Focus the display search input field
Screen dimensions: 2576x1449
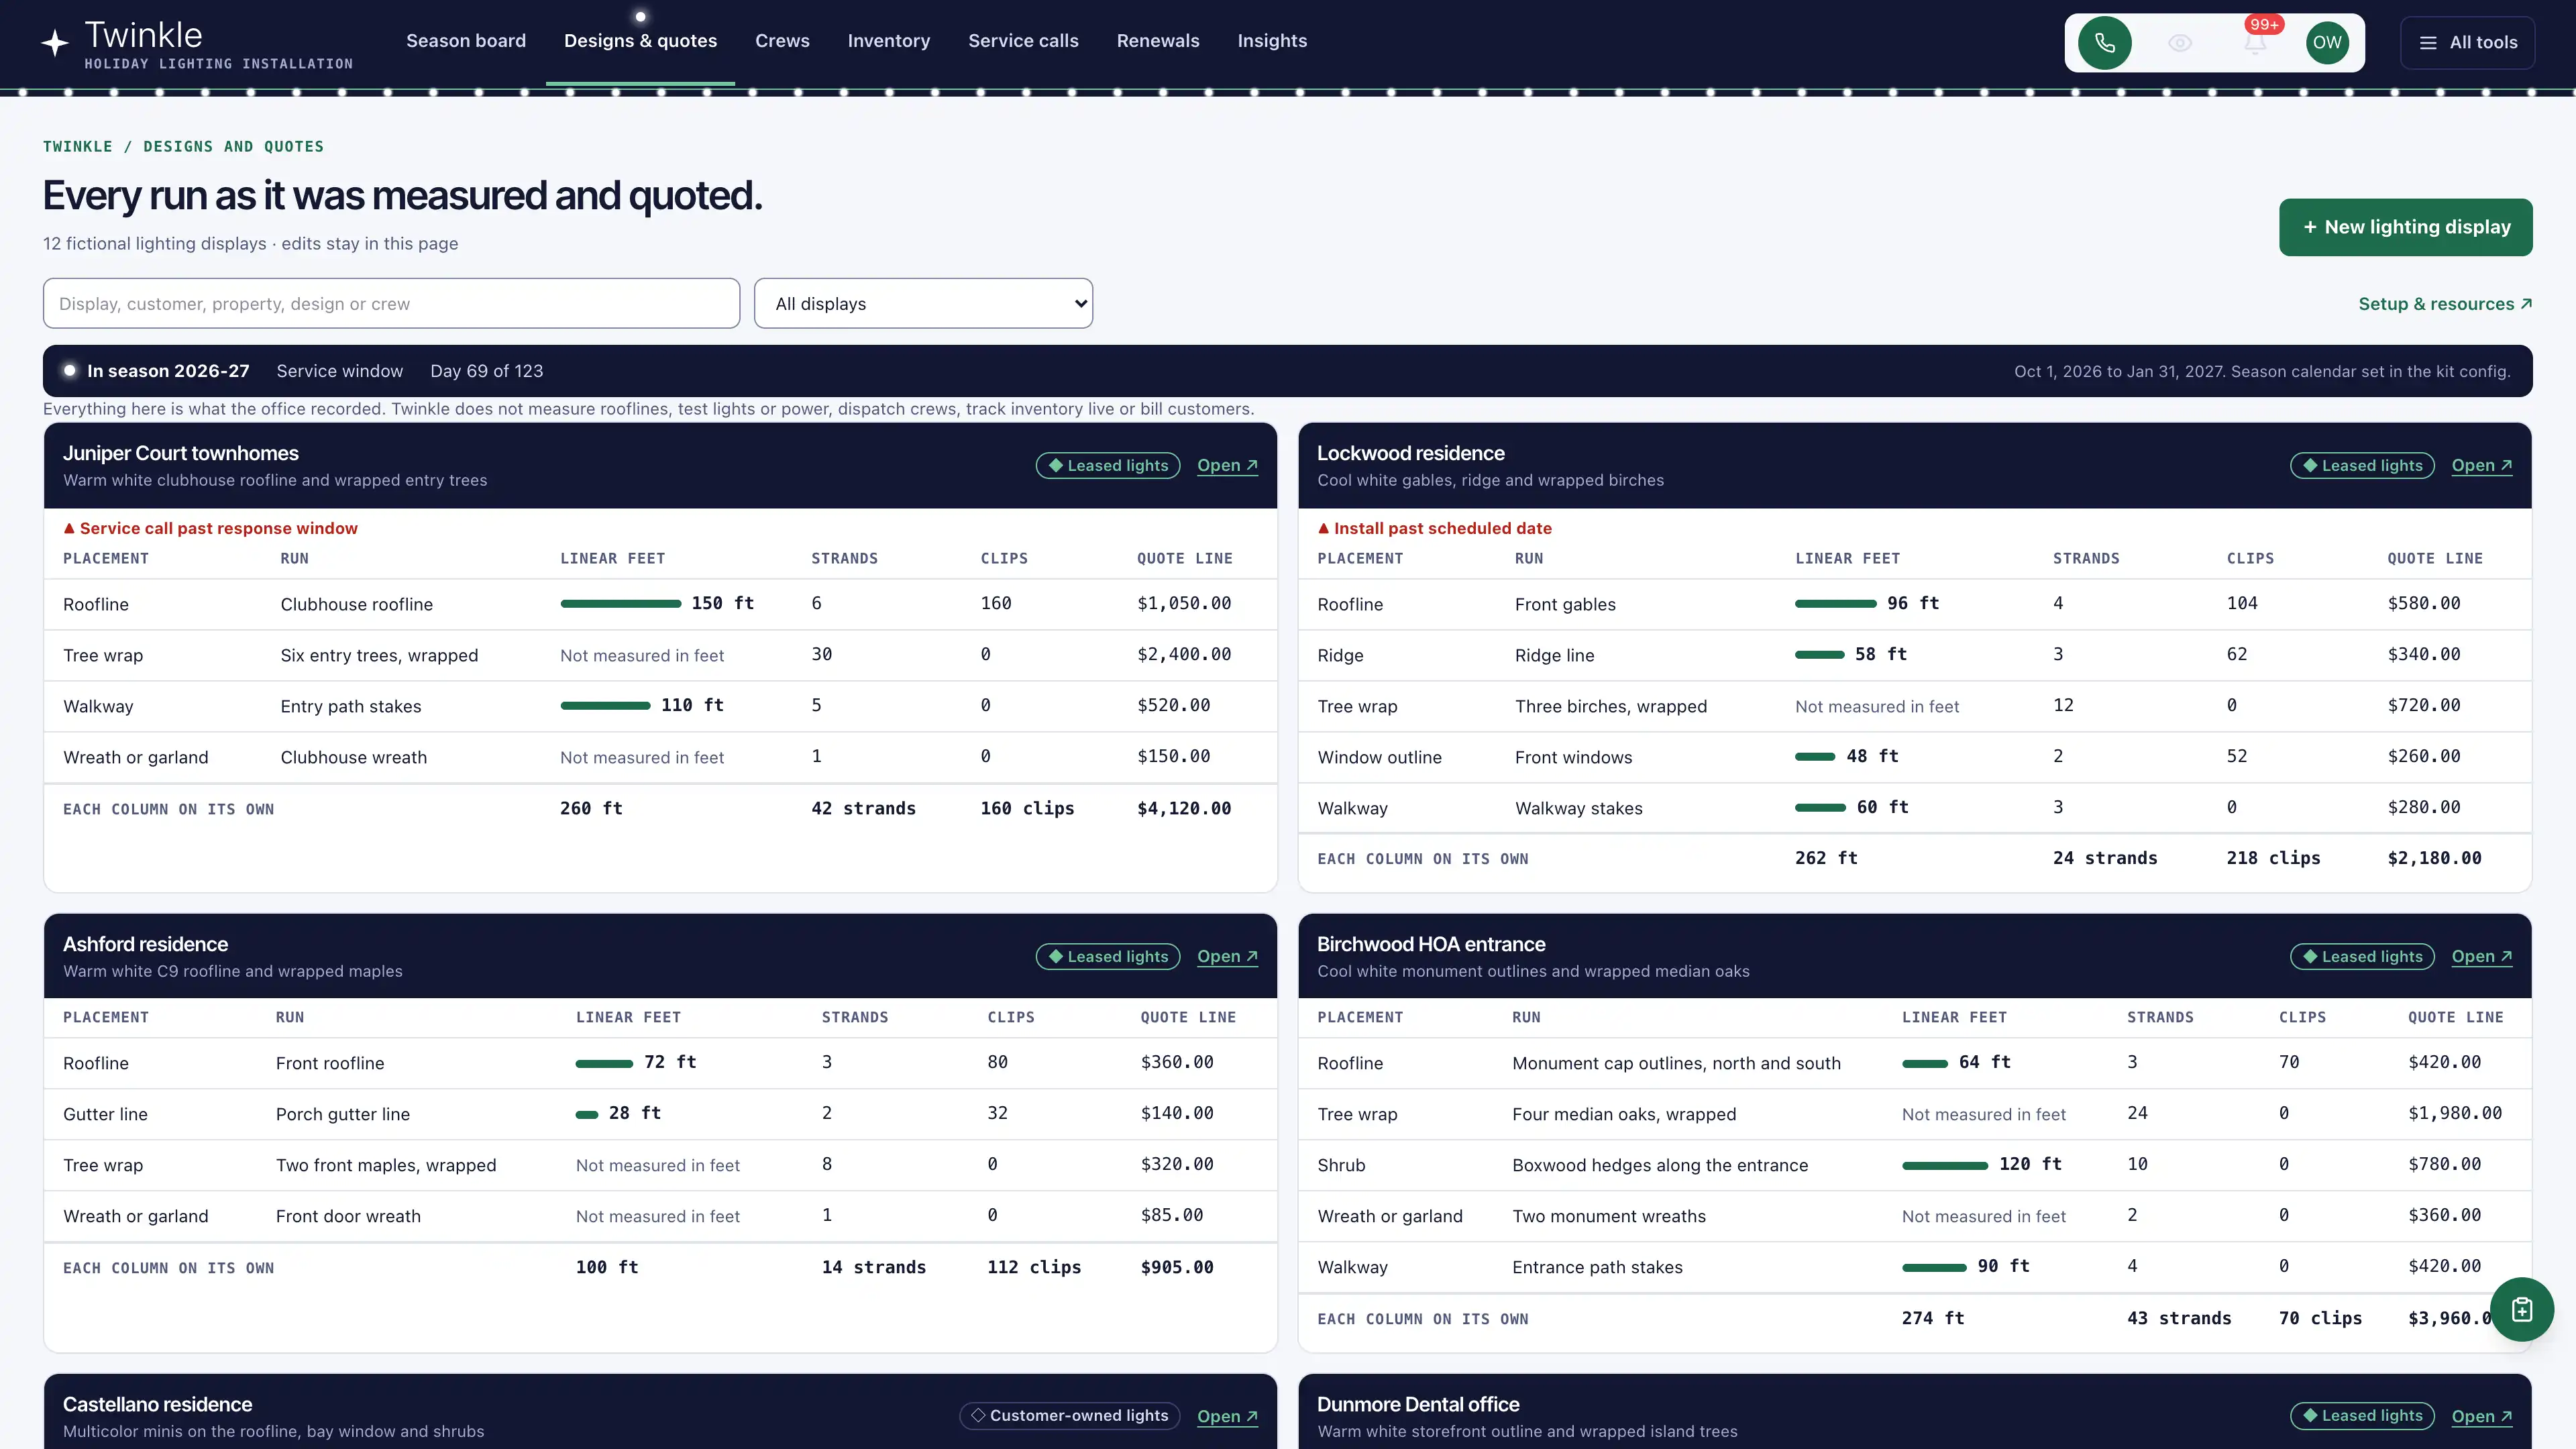point(391,303)
